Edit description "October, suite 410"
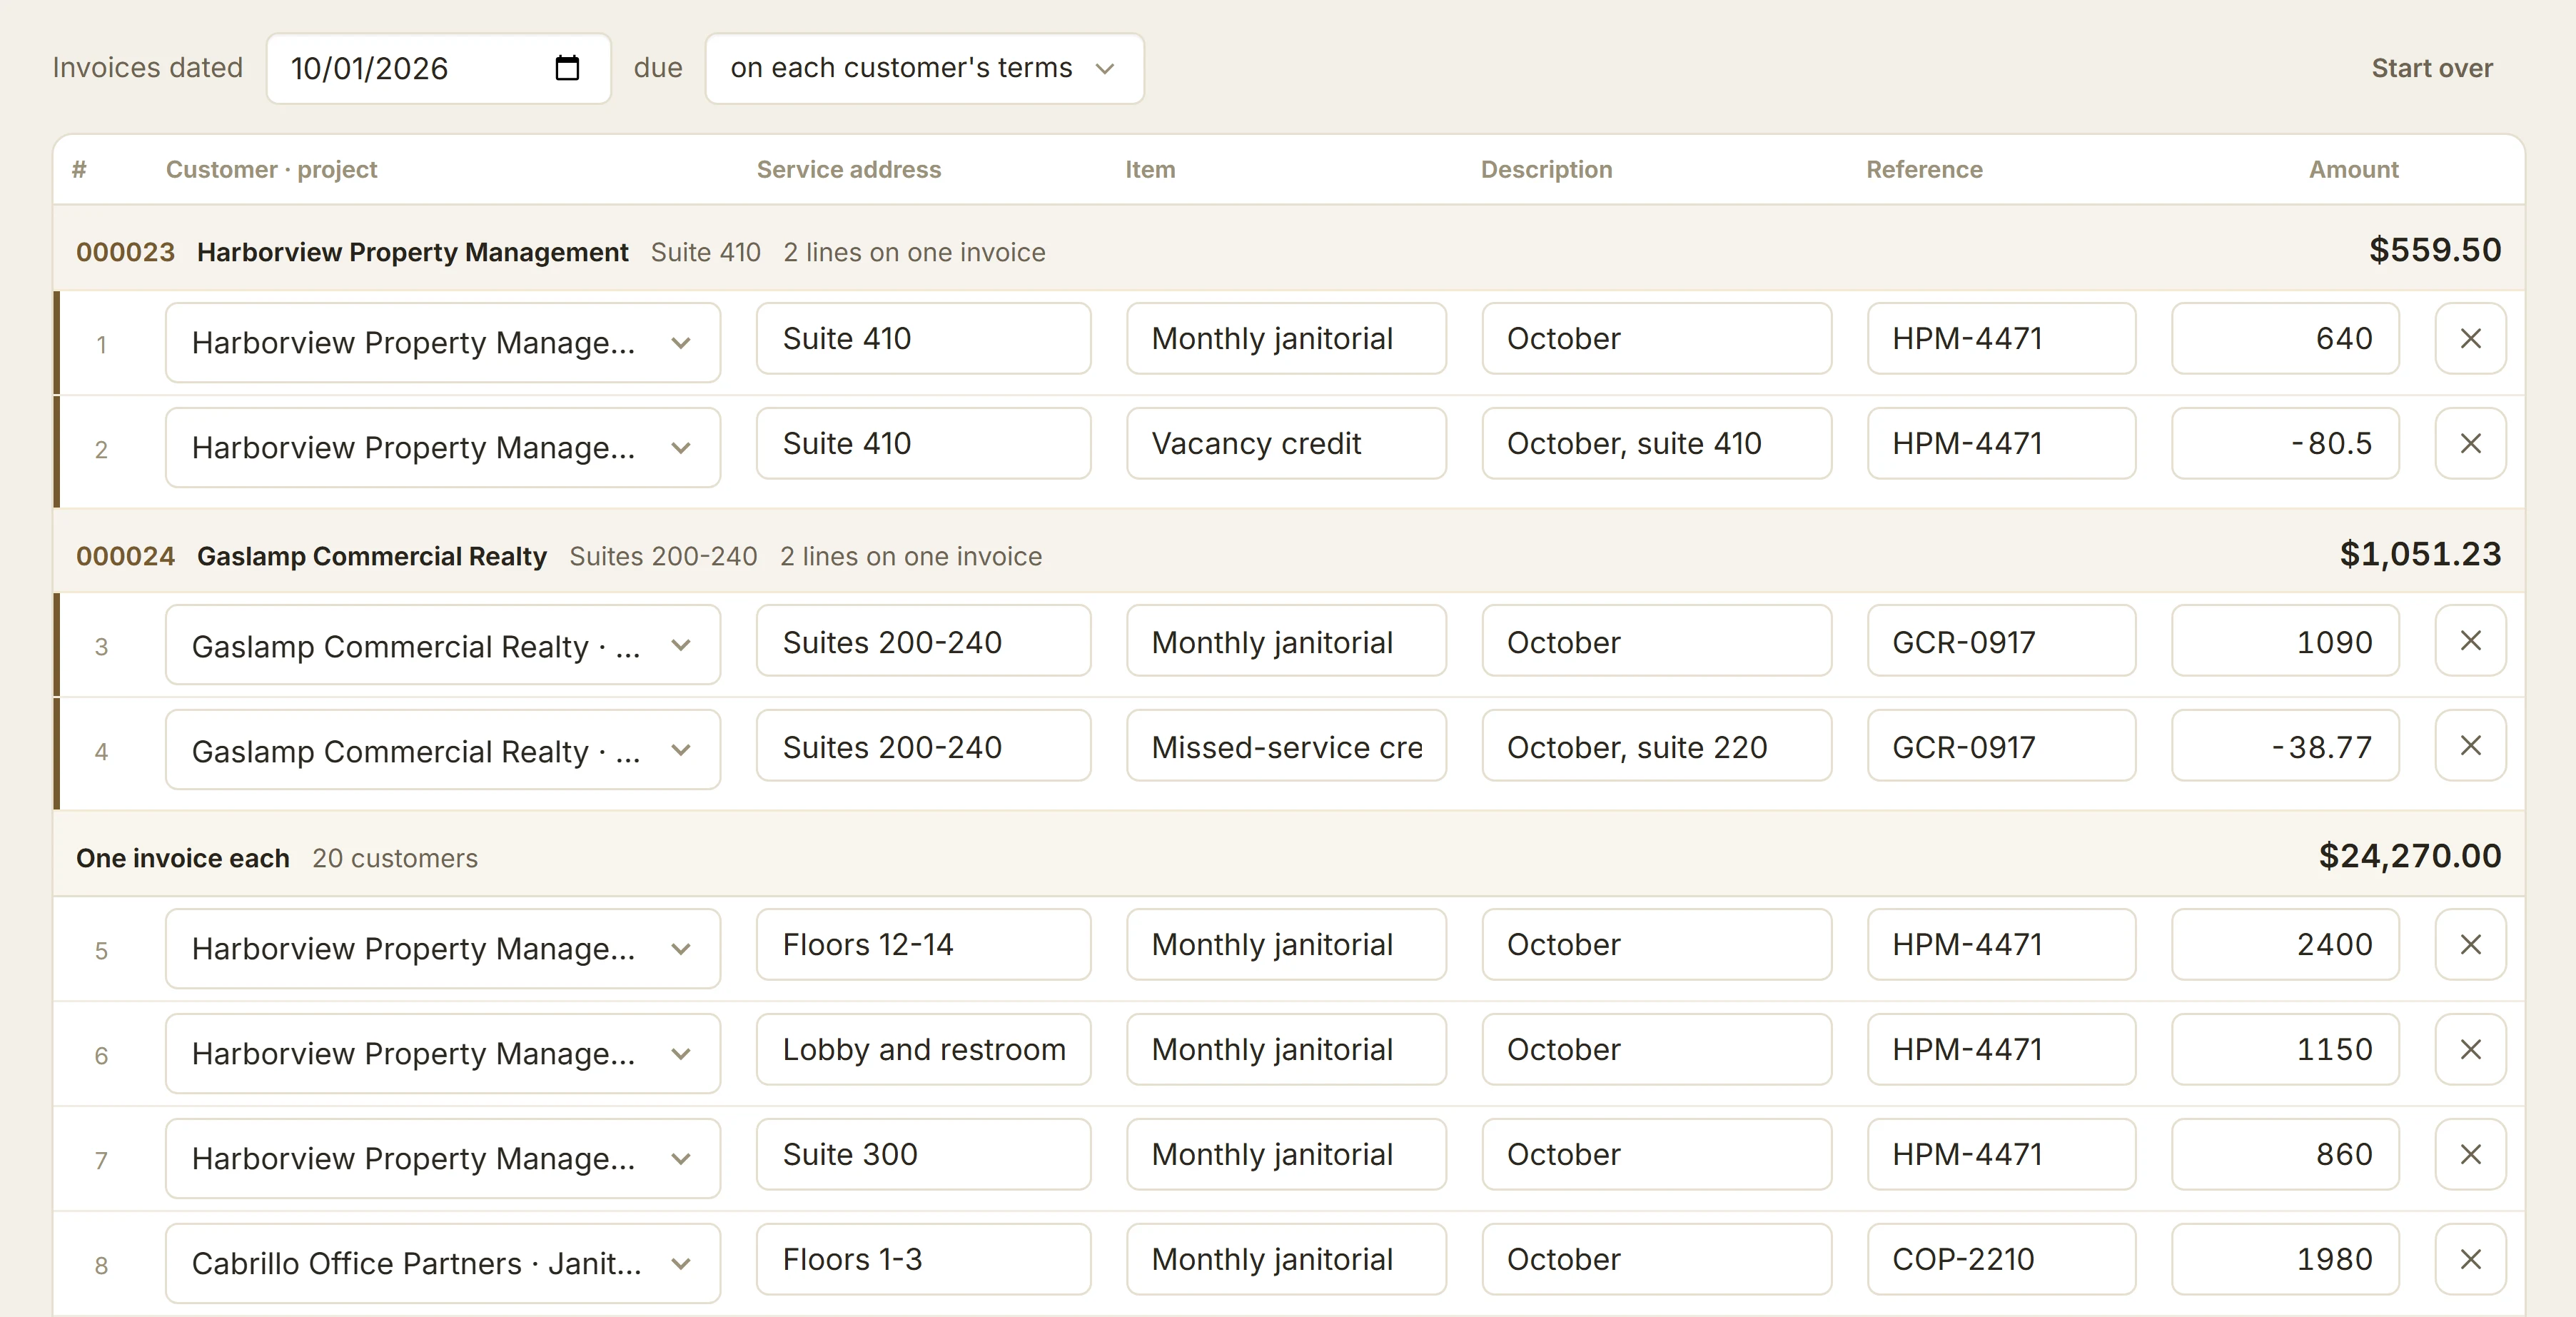The image size is (2576, 1317). [1656, 443]
